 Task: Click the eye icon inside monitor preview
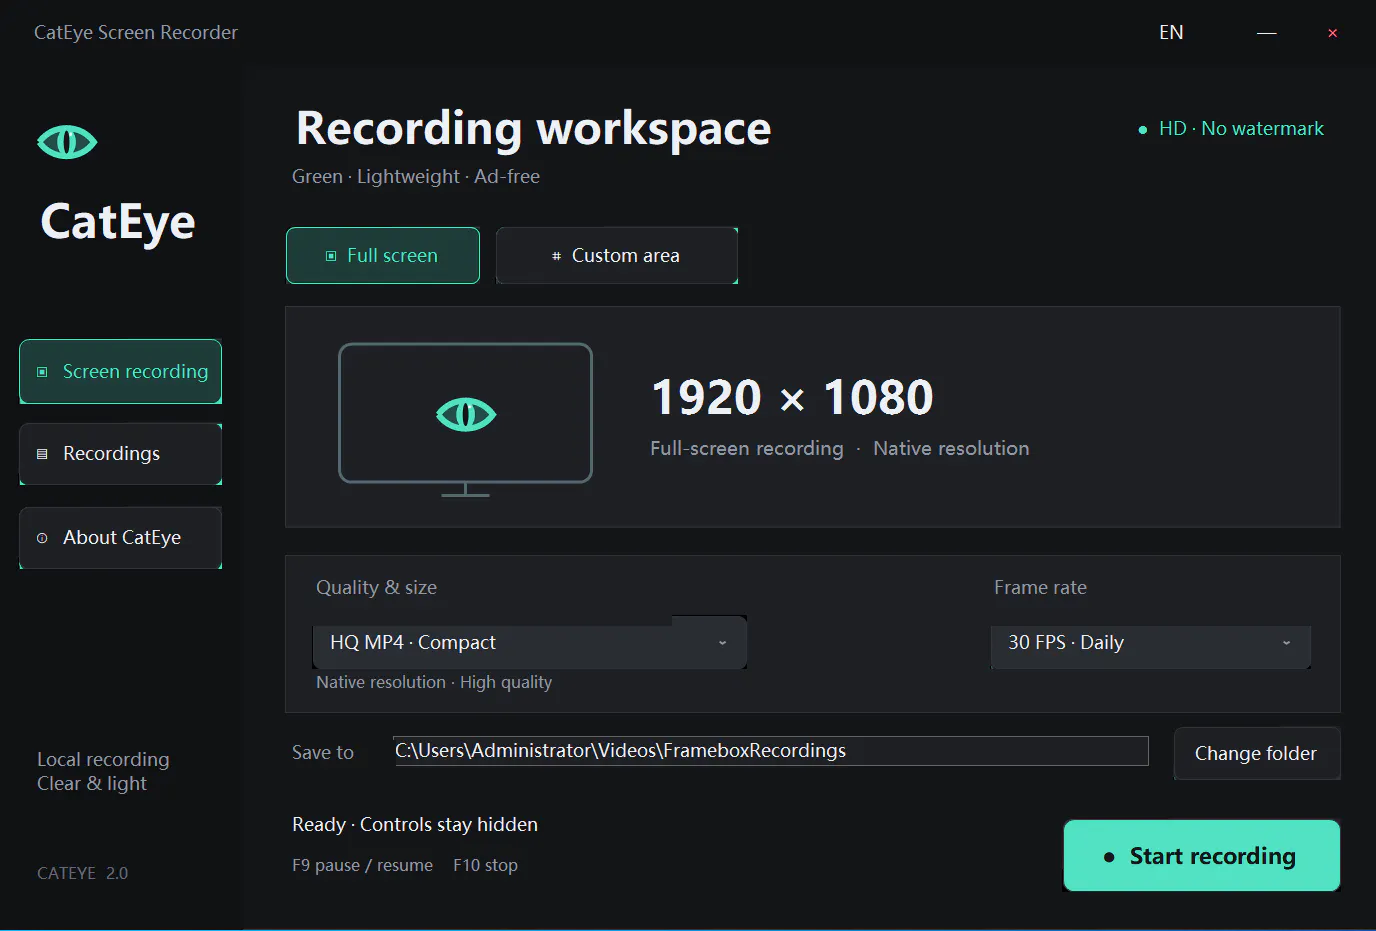tap(466, 414)
